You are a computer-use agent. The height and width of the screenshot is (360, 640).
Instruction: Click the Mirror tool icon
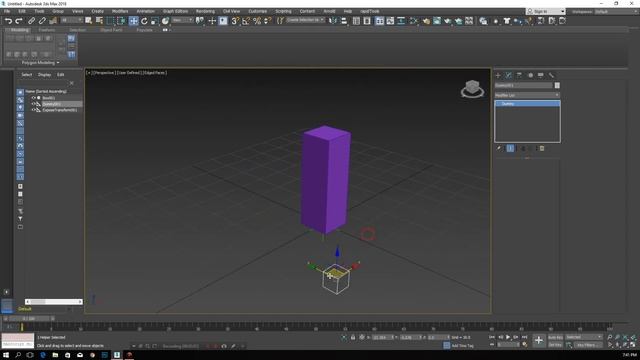[x=333, y=21]
